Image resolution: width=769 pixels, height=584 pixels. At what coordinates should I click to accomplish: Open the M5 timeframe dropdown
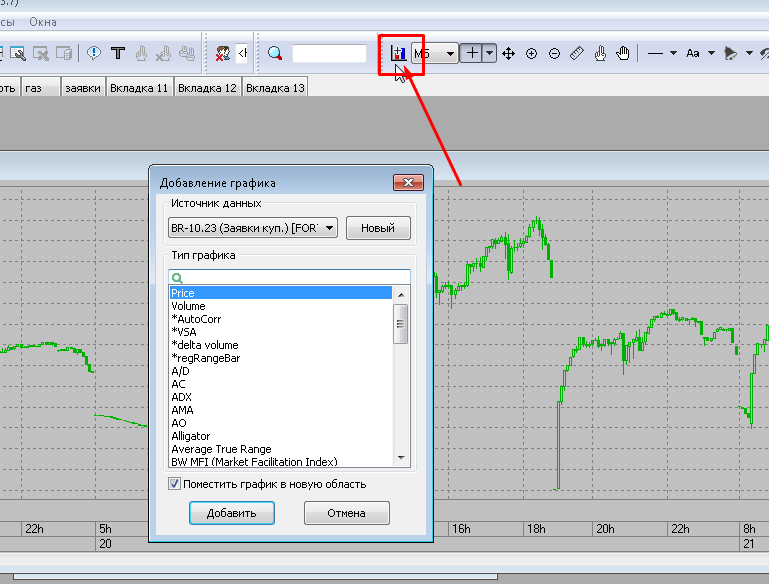coord(435,53)
